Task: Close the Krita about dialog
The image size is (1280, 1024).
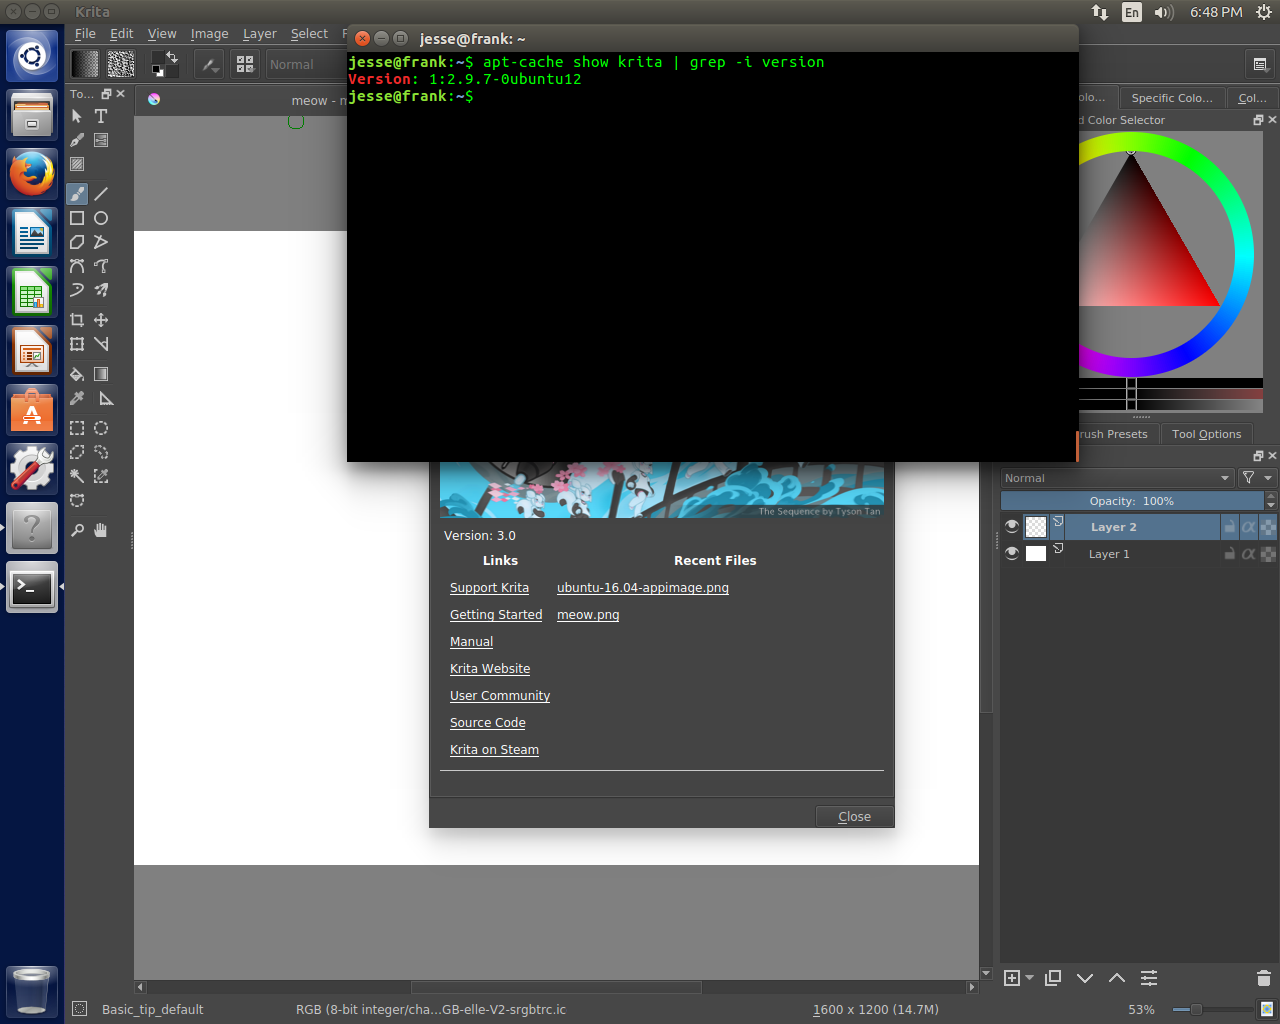Action: (x=854, y=817)
